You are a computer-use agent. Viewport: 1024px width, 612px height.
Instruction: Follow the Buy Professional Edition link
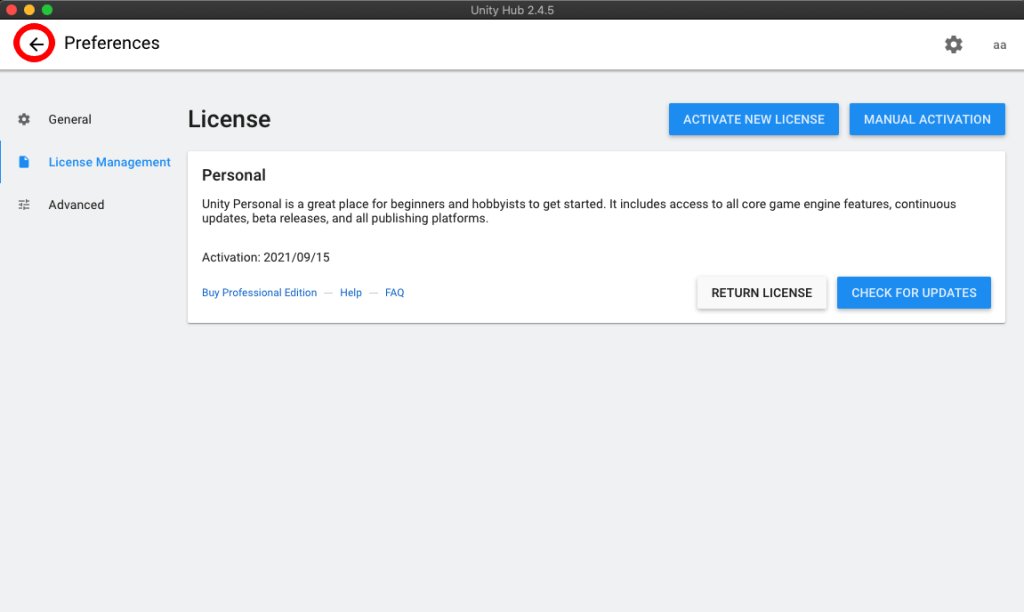(259, 293)
